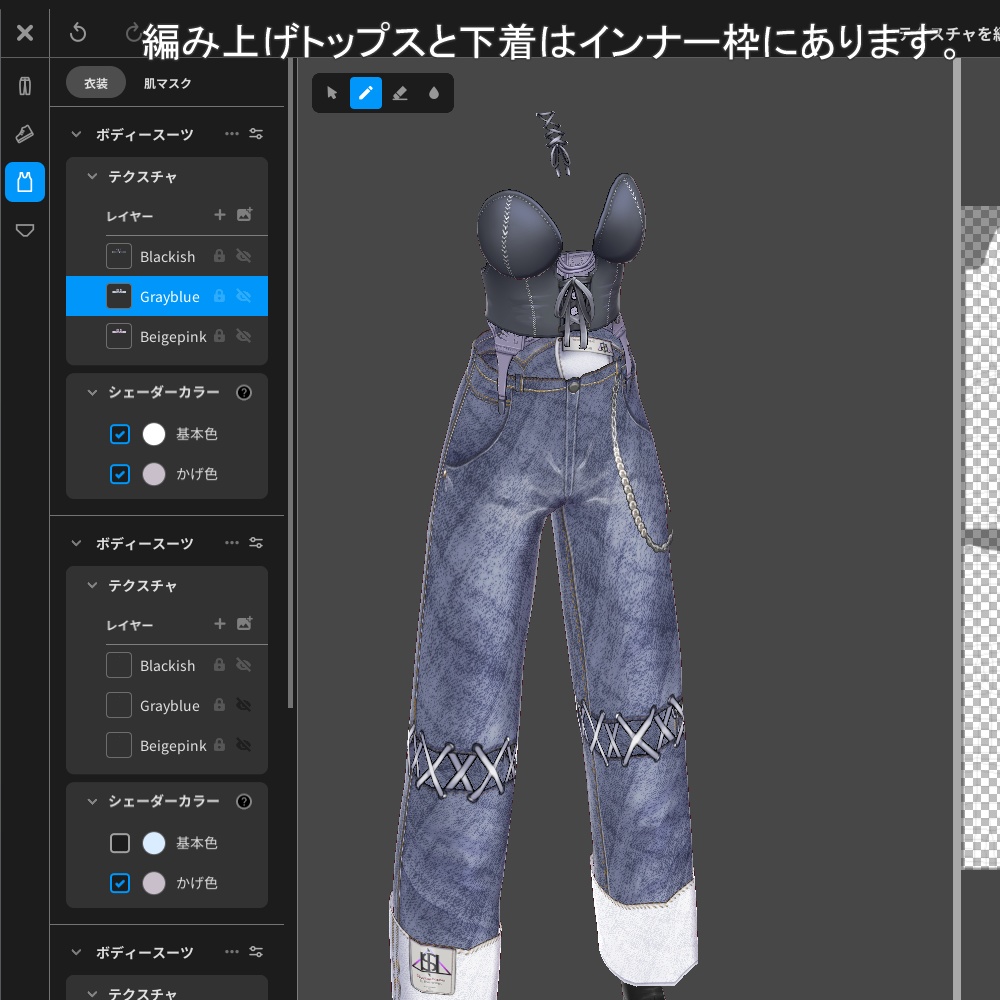Open the ボディースーツ options via the ellipsis menu

pyautogui.click(x=232, y=133)
